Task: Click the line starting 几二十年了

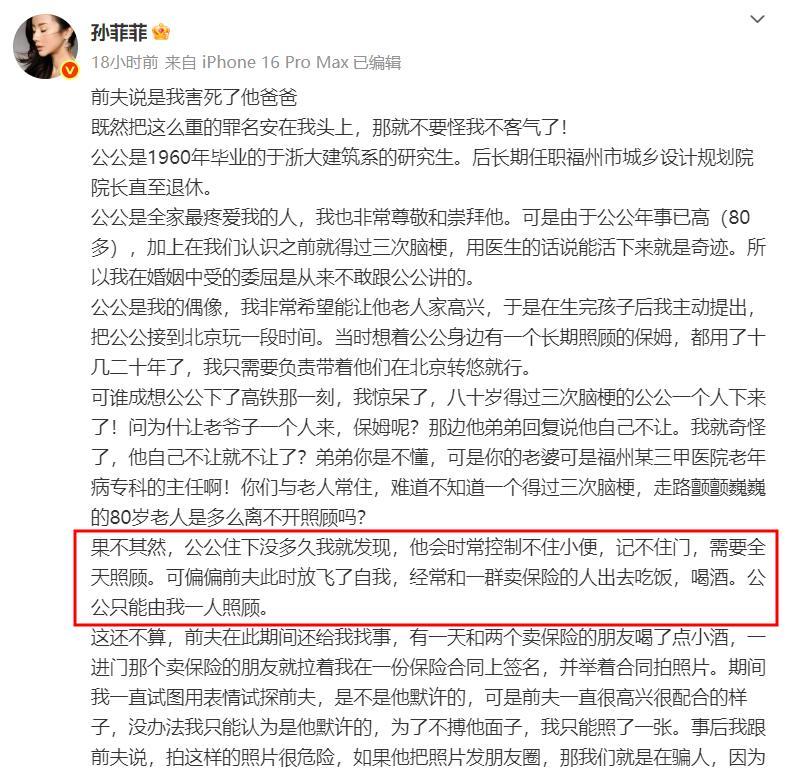Action: (x=311, y=367)
